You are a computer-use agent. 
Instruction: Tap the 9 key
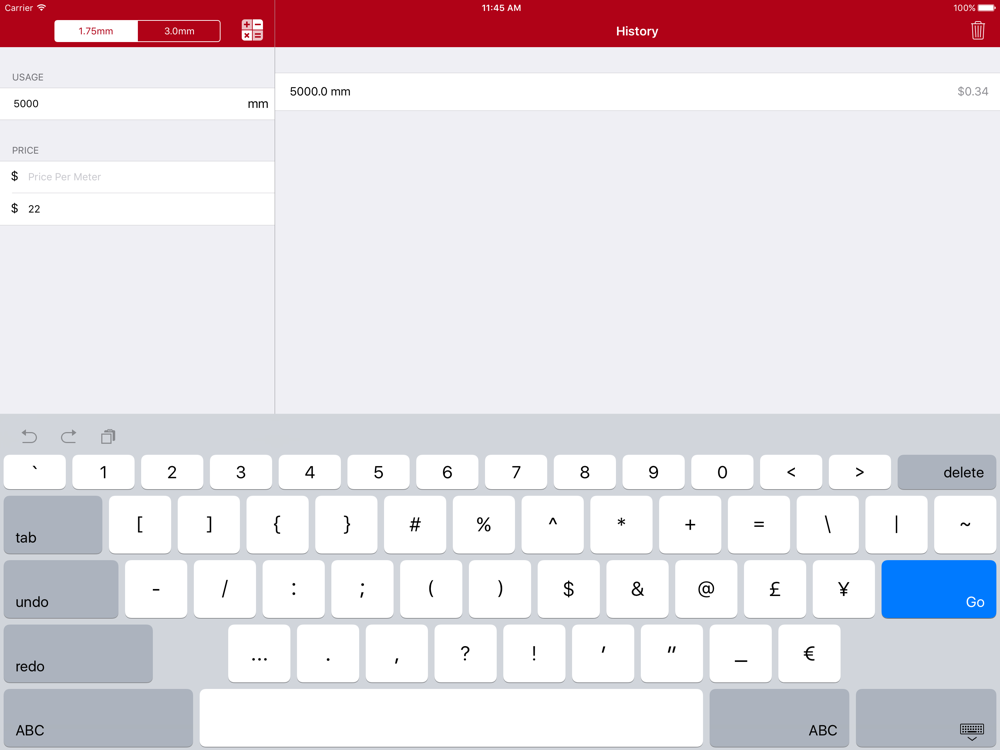[x=653, y=472]
